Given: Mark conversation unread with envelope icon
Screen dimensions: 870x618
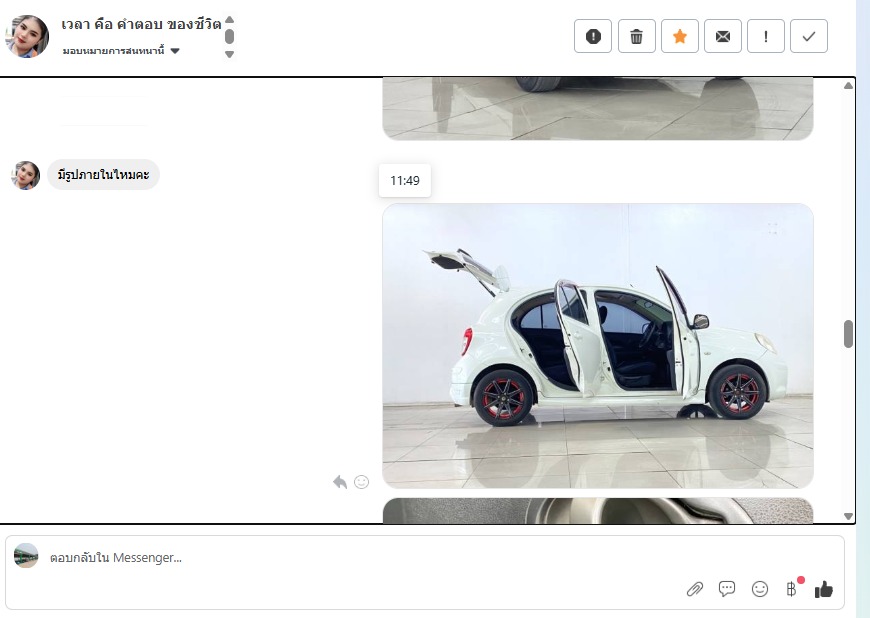Looking at the screenshot, I should (722, 36).
